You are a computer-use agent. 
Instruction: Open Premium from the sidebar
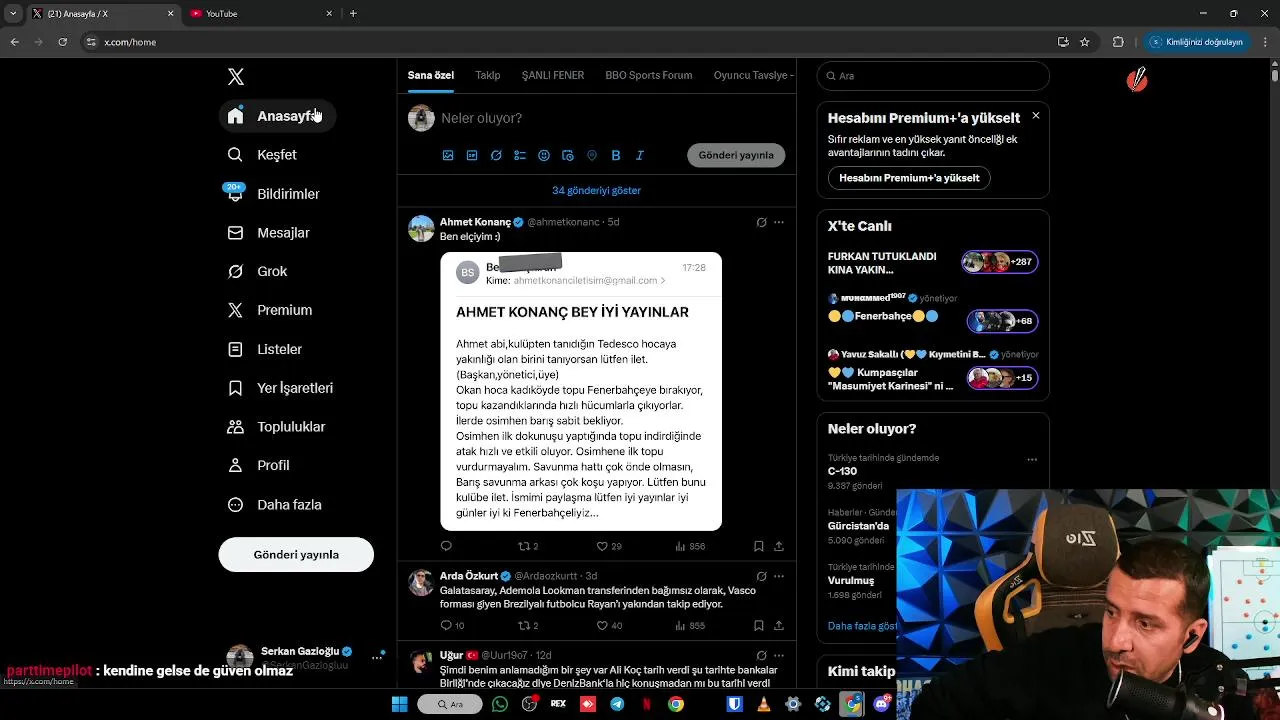point(270,310)
